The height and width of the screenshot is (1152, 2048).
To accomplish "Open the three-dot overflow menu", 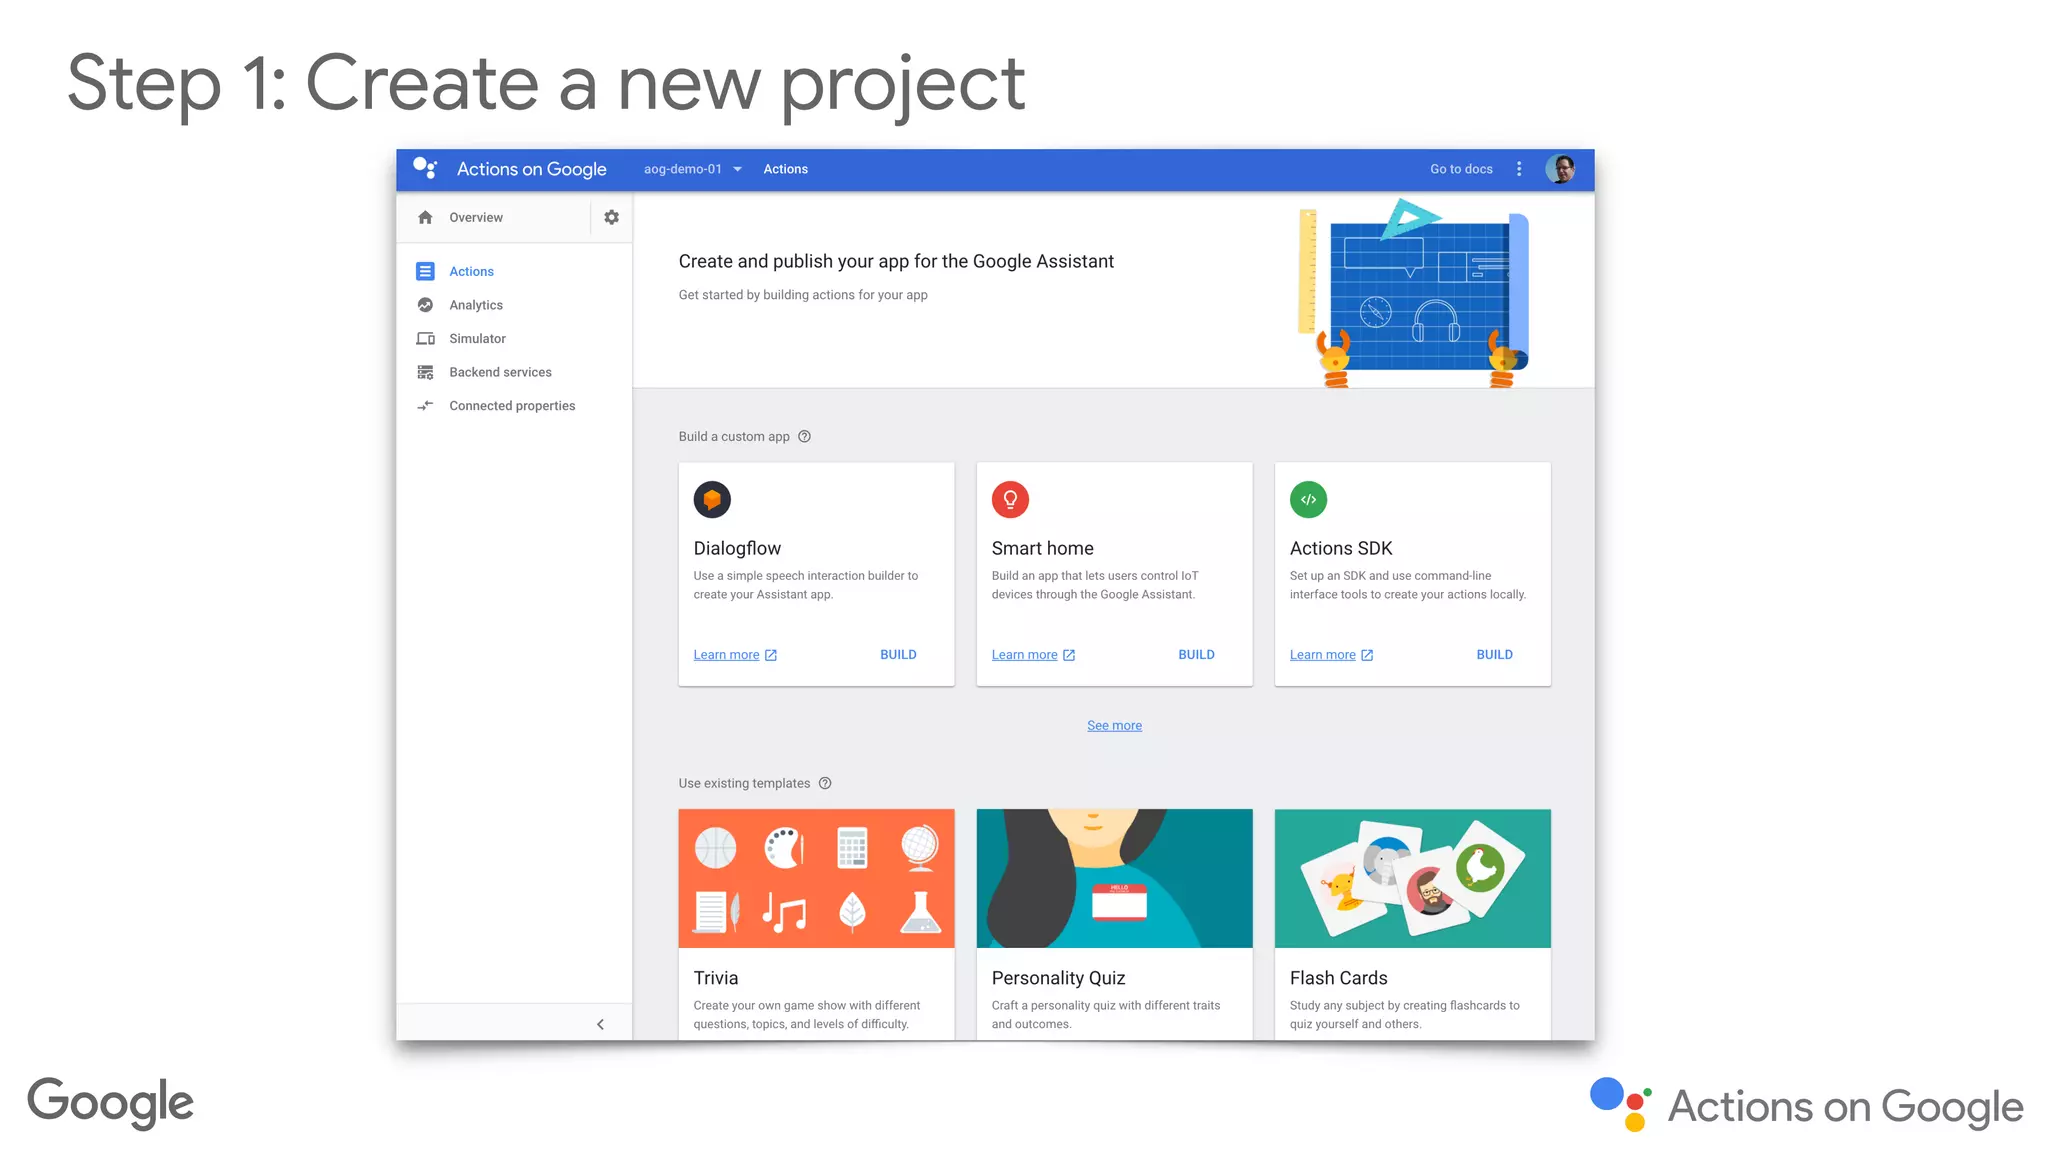I will pos(1519,169).
